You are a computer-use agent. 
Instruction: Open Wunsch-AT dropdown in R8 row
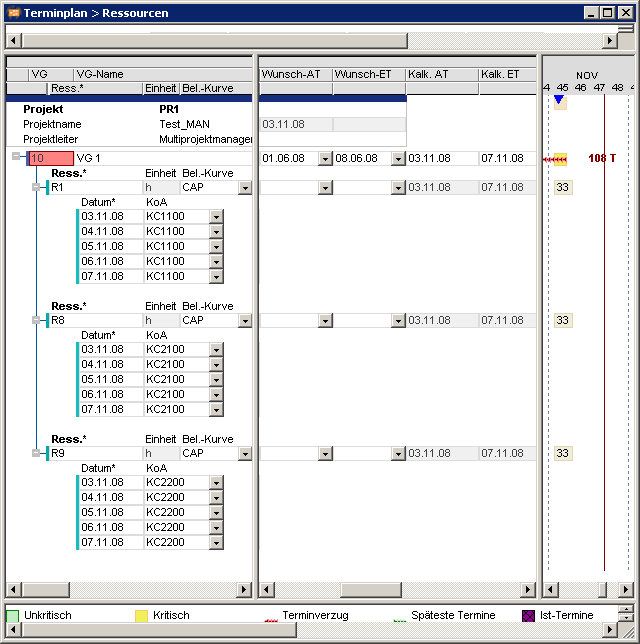coord(325,321)
